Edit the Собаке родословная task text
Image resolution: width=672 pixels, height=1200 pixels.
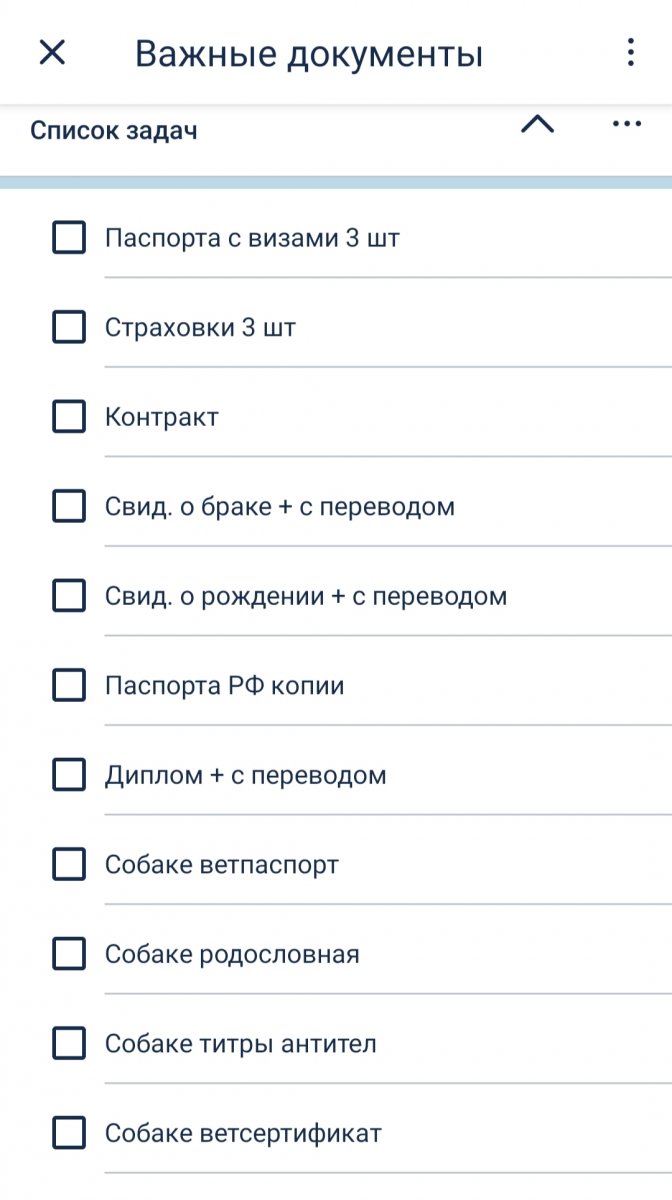232,954
